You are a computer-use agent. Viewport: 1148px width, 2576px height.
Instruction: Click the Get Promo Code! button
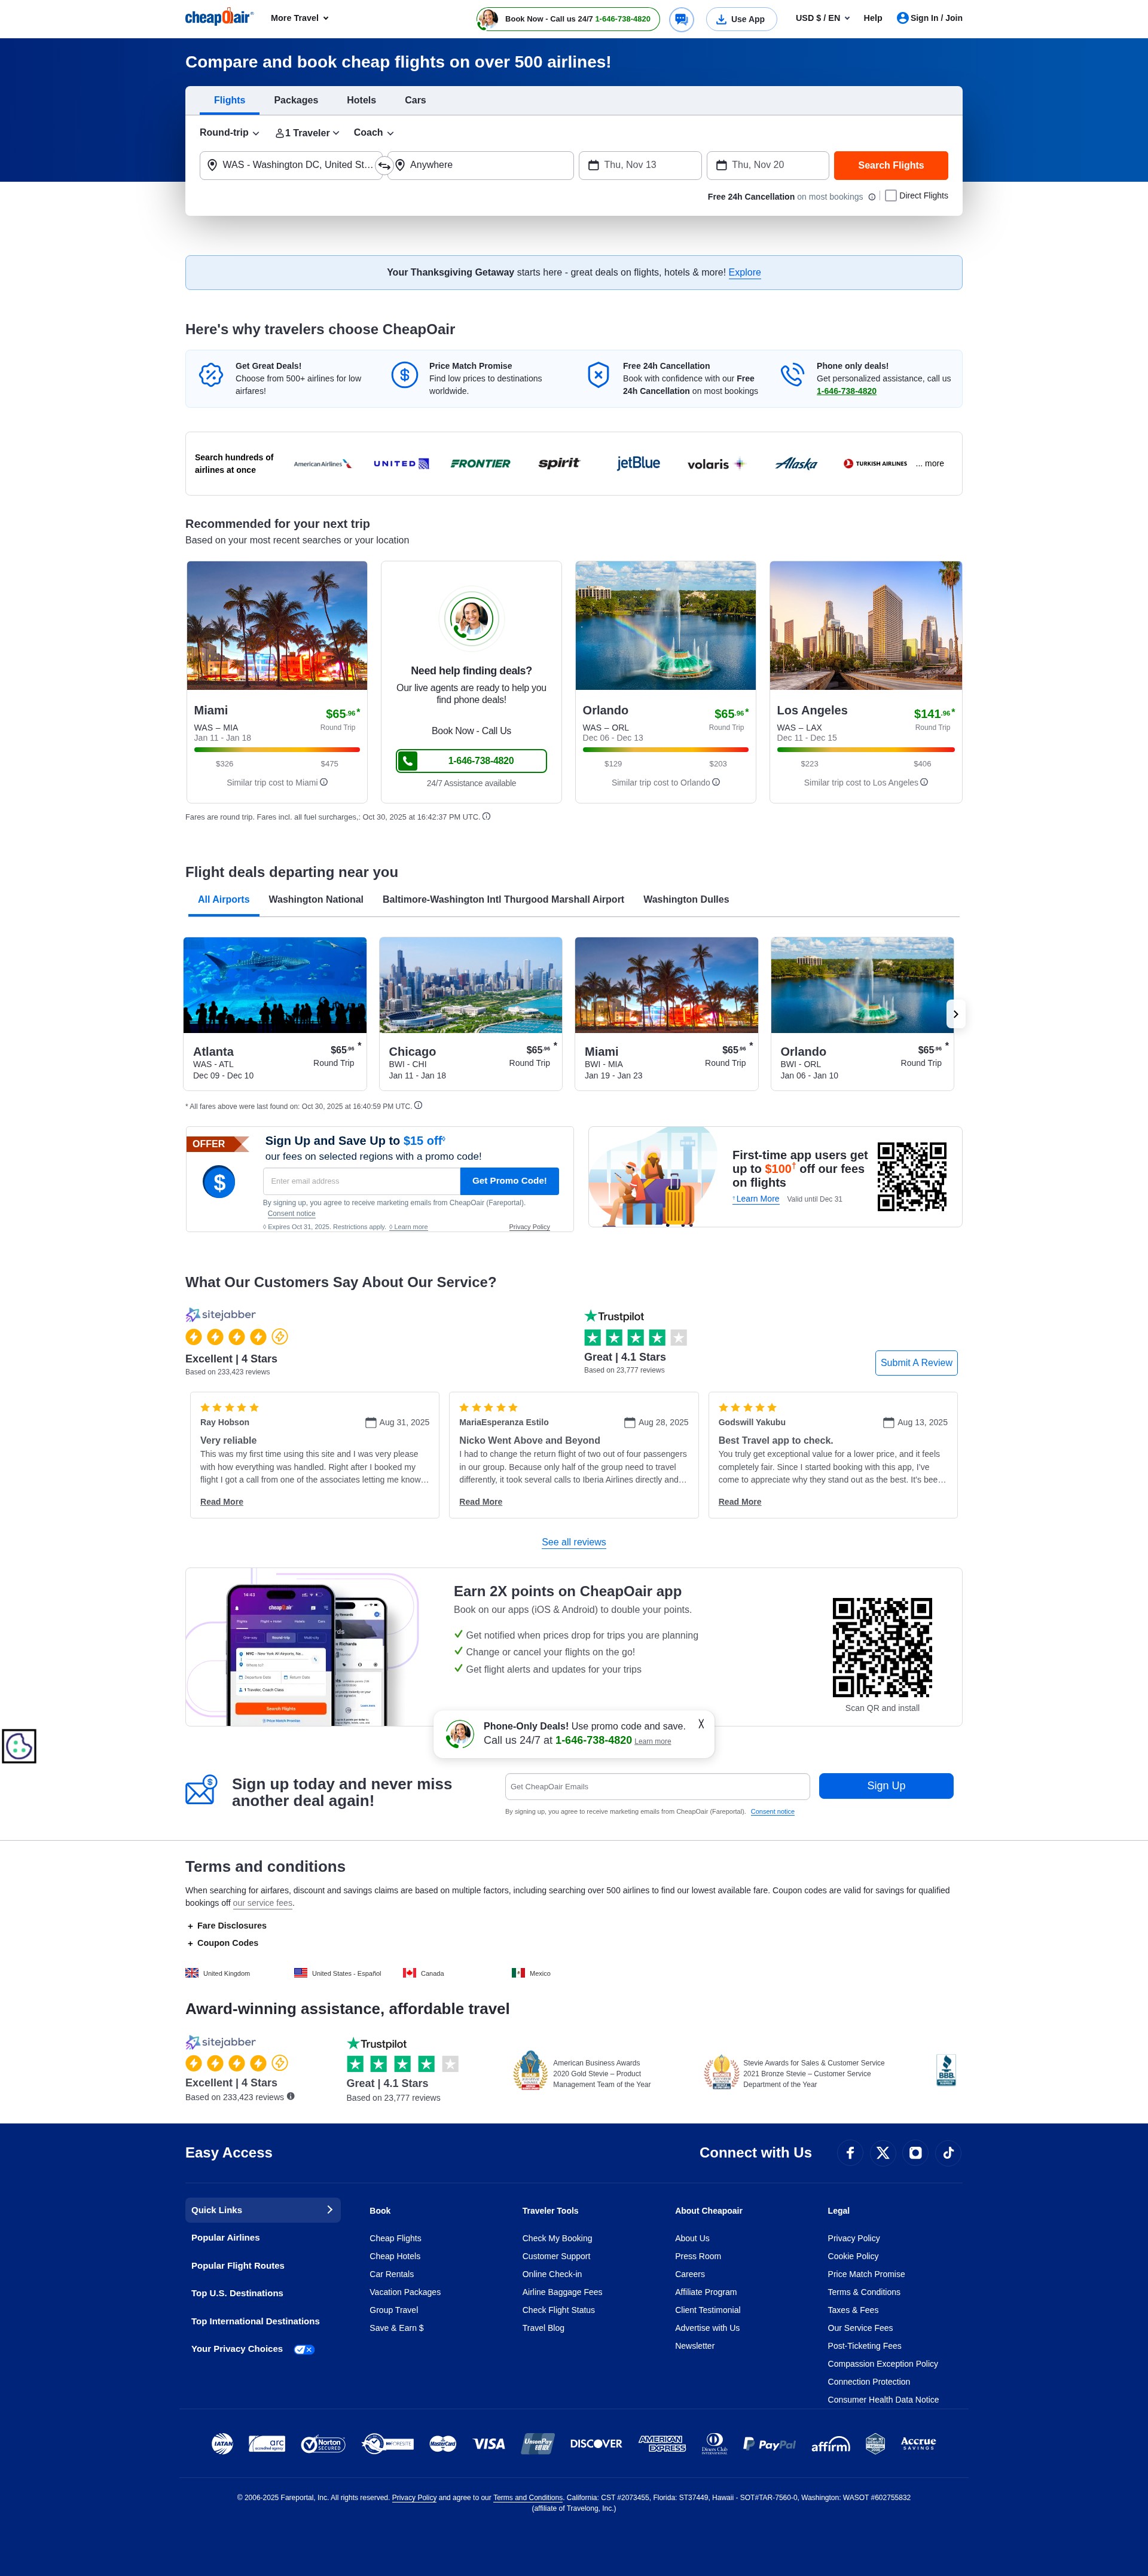(509, 1181)
